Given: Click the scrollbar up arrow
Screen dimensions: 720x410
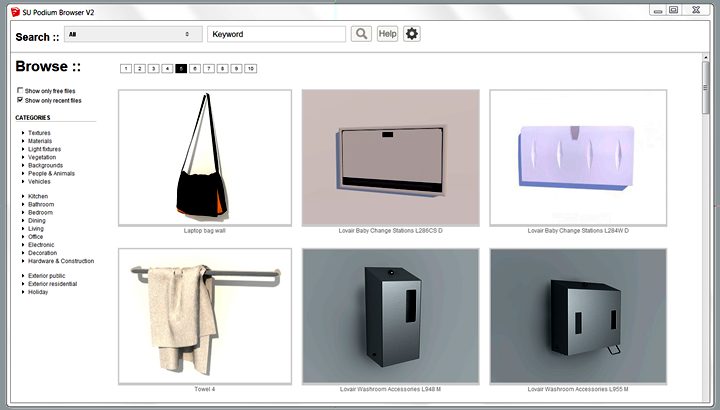Looking at the screenshot, I should (706, 57).
